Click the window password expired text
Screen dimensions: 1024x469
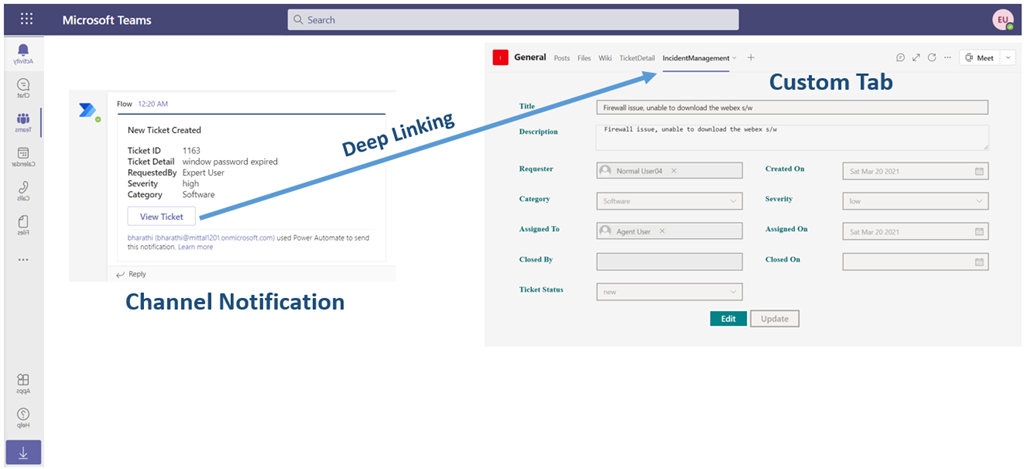coord(230,161)
